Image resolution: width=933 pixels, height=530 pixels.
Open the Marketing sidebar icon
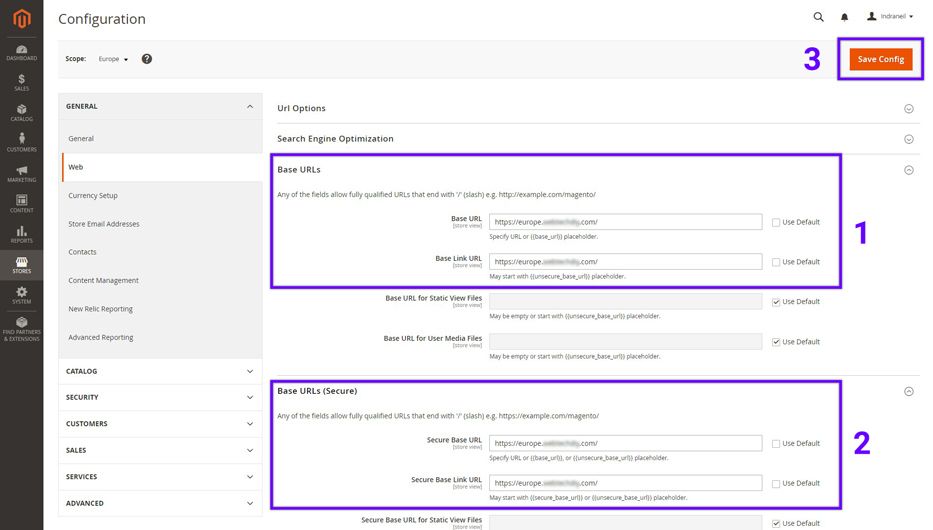coord(21,174)
